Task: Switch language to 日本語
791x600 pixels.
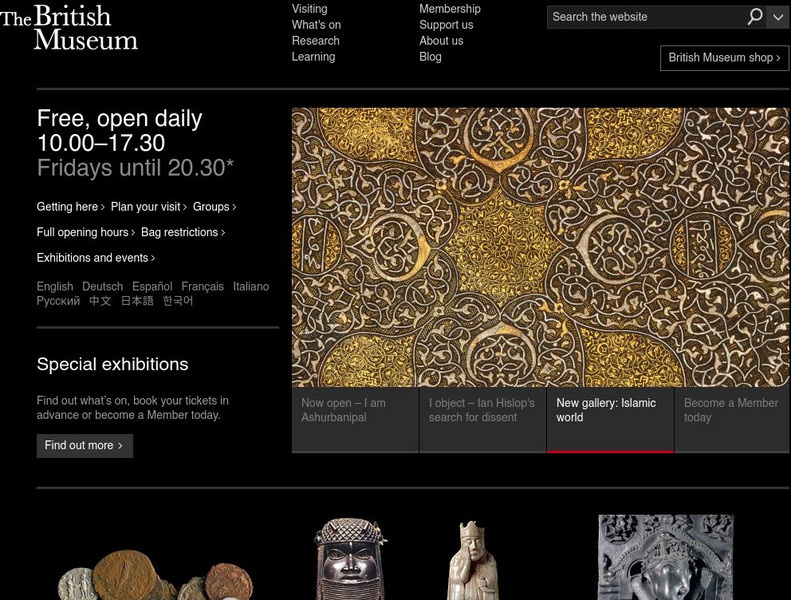Action: tap(137, 301)
